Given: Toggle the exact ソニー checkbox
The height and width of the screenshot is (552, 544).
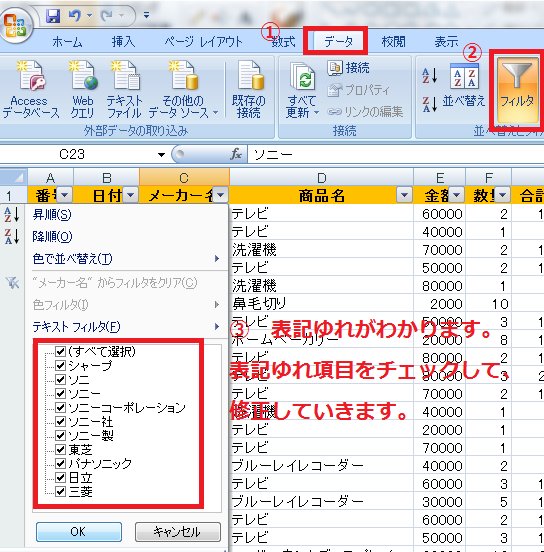Looking at the screenshot, I should 61,393.
